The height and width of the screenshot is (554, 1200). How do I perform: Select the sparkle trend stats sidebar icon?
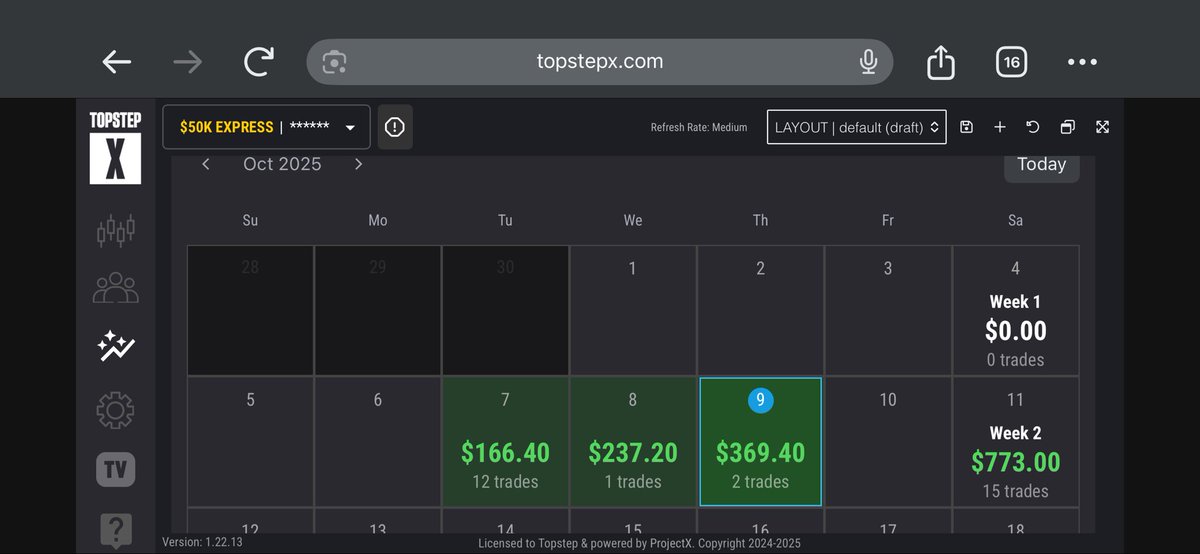pos(115,347)
